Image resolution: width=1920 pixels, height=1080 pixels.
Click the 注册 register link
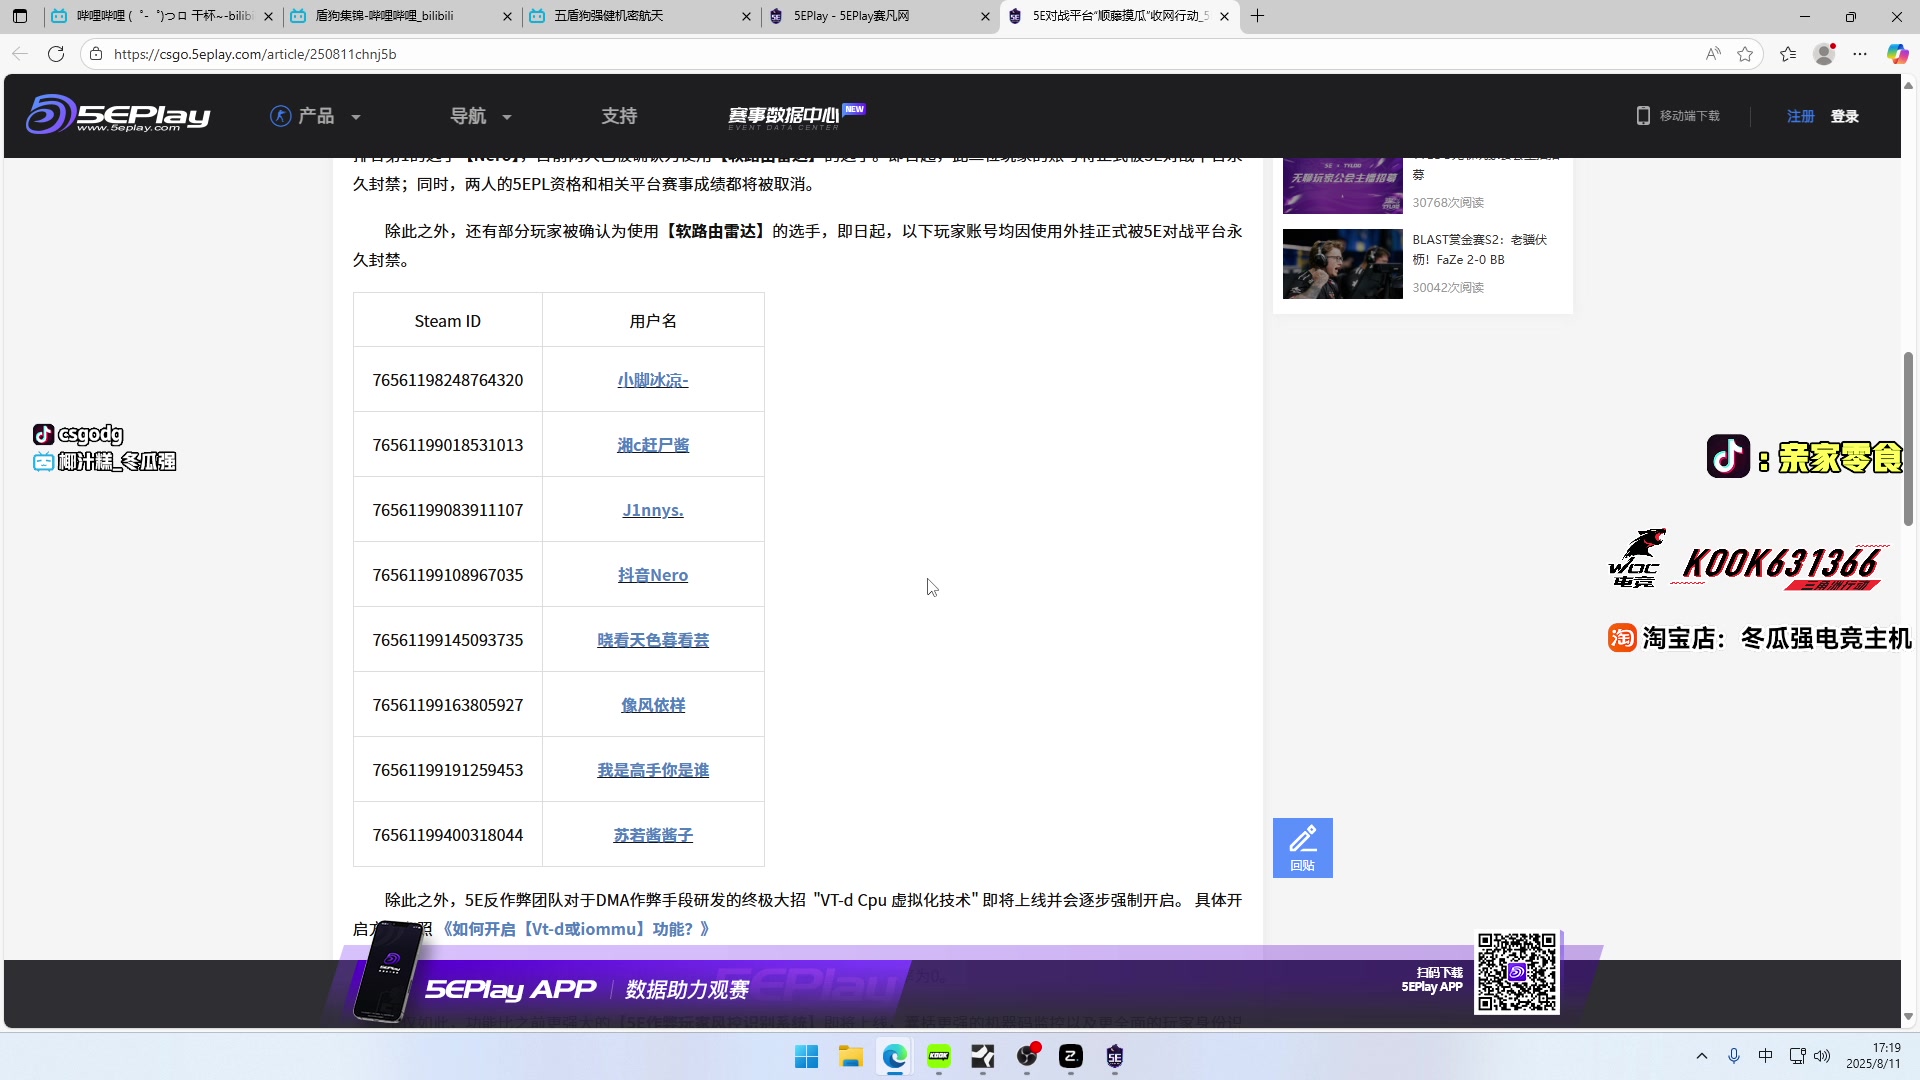click(x=1800, y=116)
